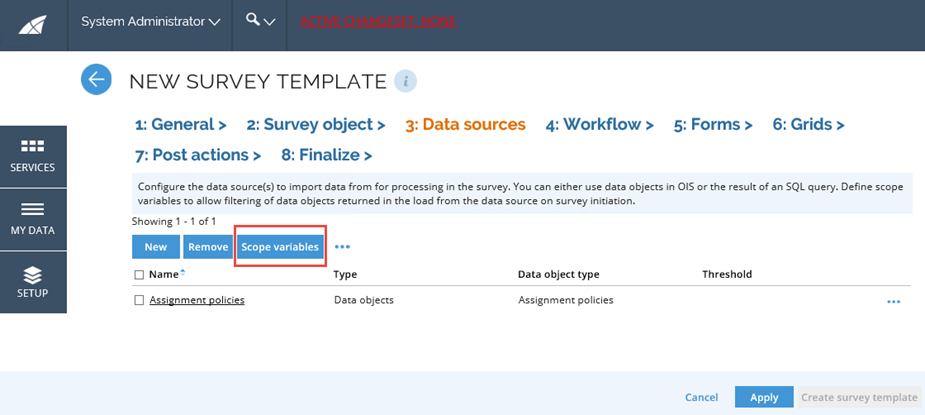Open the Assignment policies link

click(x=197, y=300)
